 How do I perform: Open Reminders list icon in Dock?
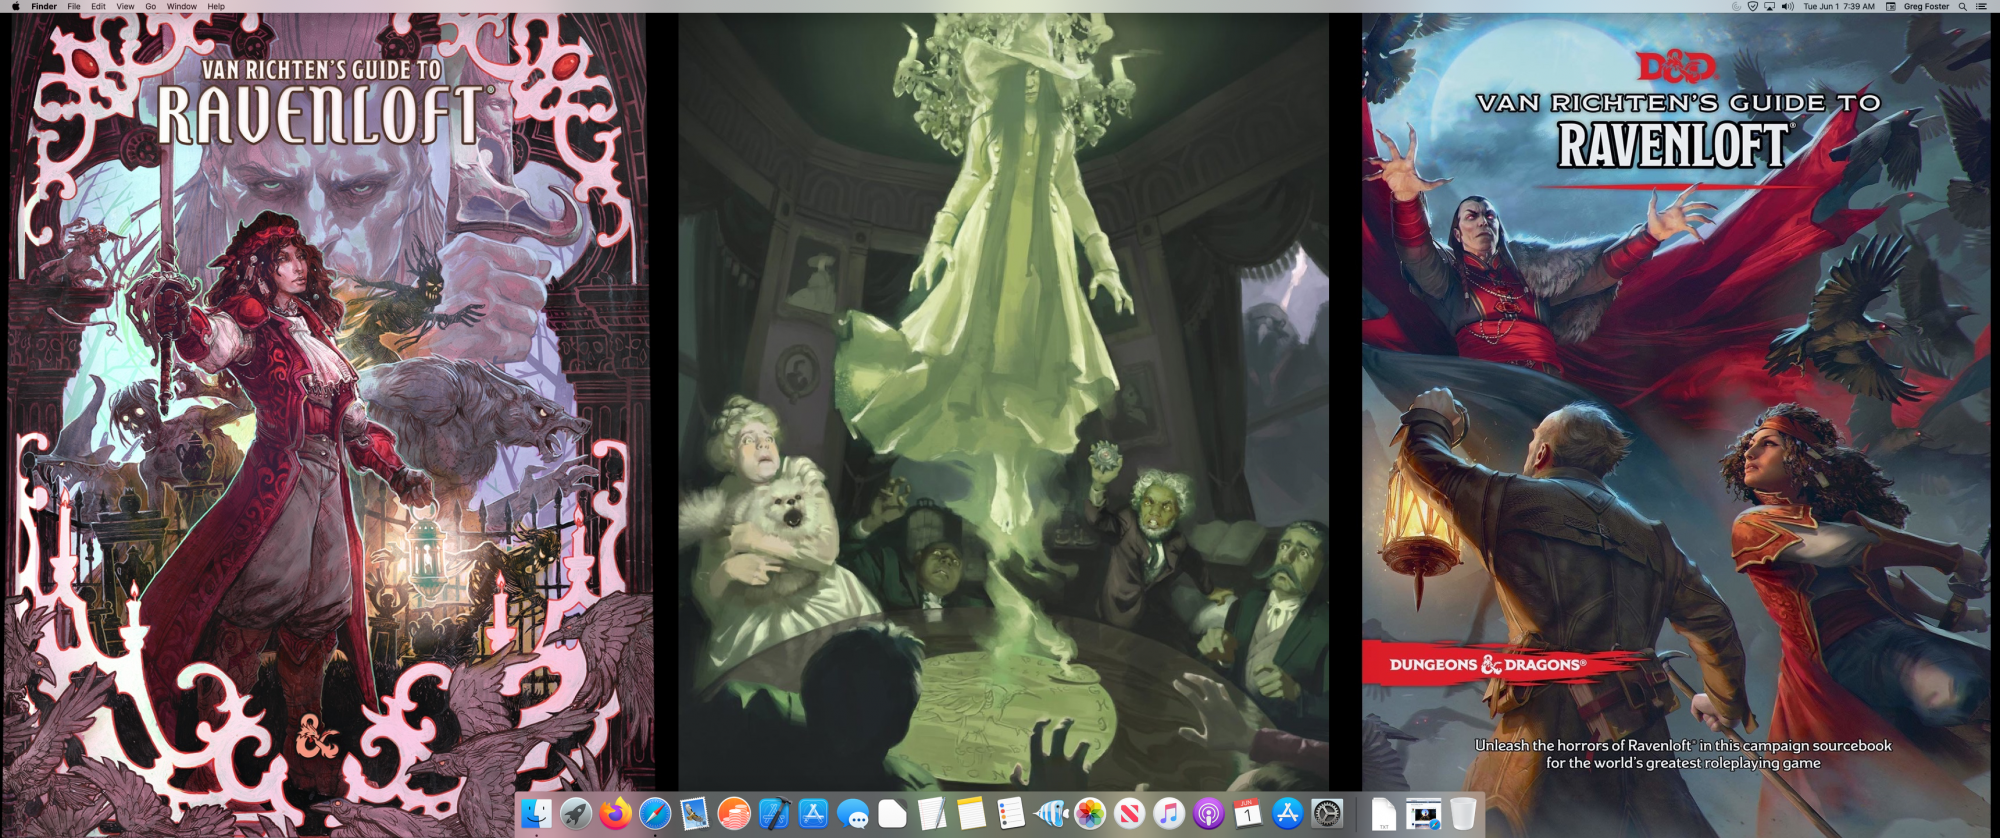coord(1011,814)
